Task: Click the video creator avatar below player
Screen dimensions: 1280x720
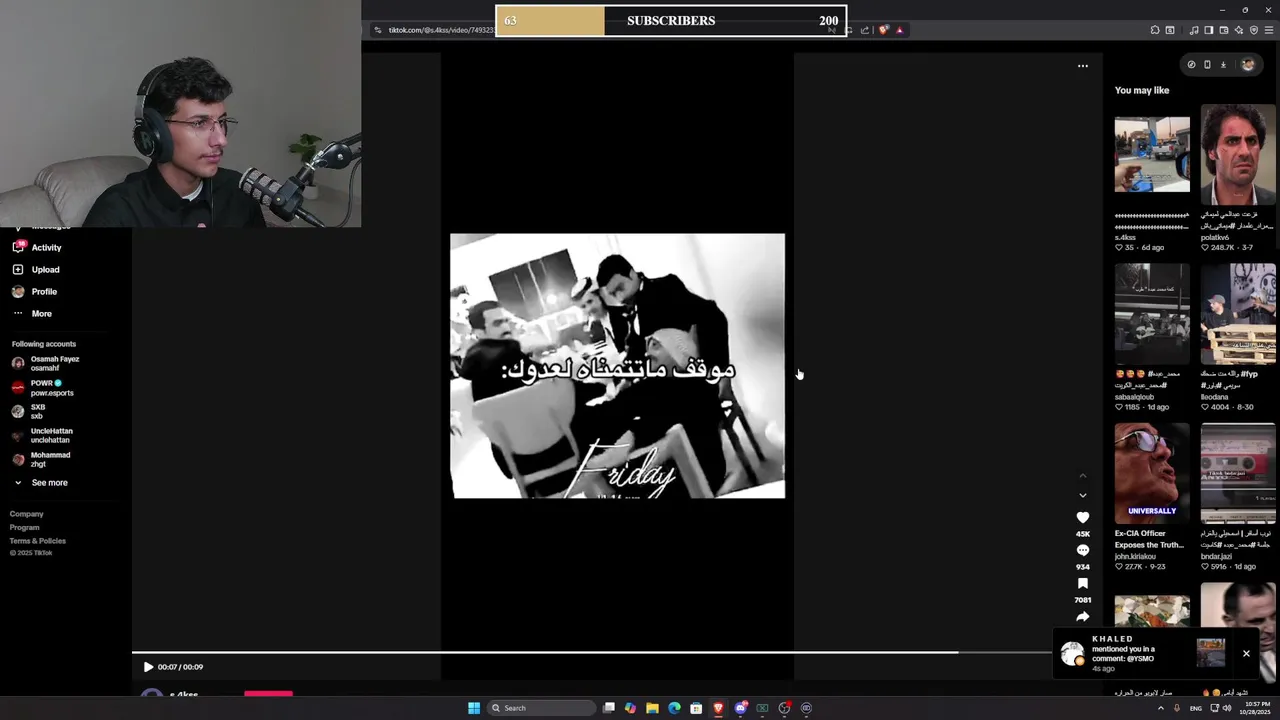Action: [152, 694]
